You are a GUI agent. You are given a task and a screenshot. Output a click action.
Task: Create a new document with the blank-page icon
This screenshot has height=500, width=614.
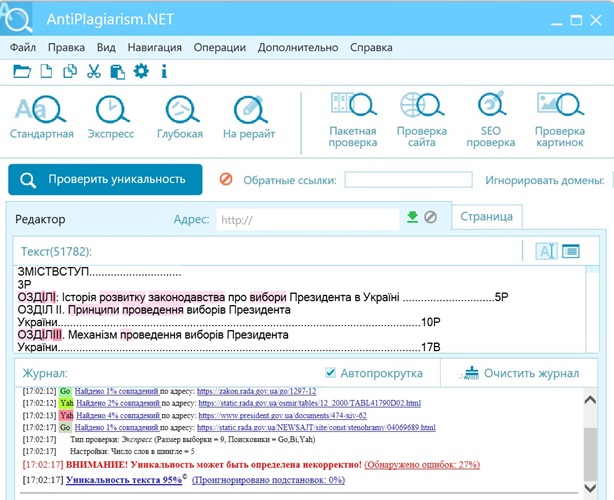46,71
